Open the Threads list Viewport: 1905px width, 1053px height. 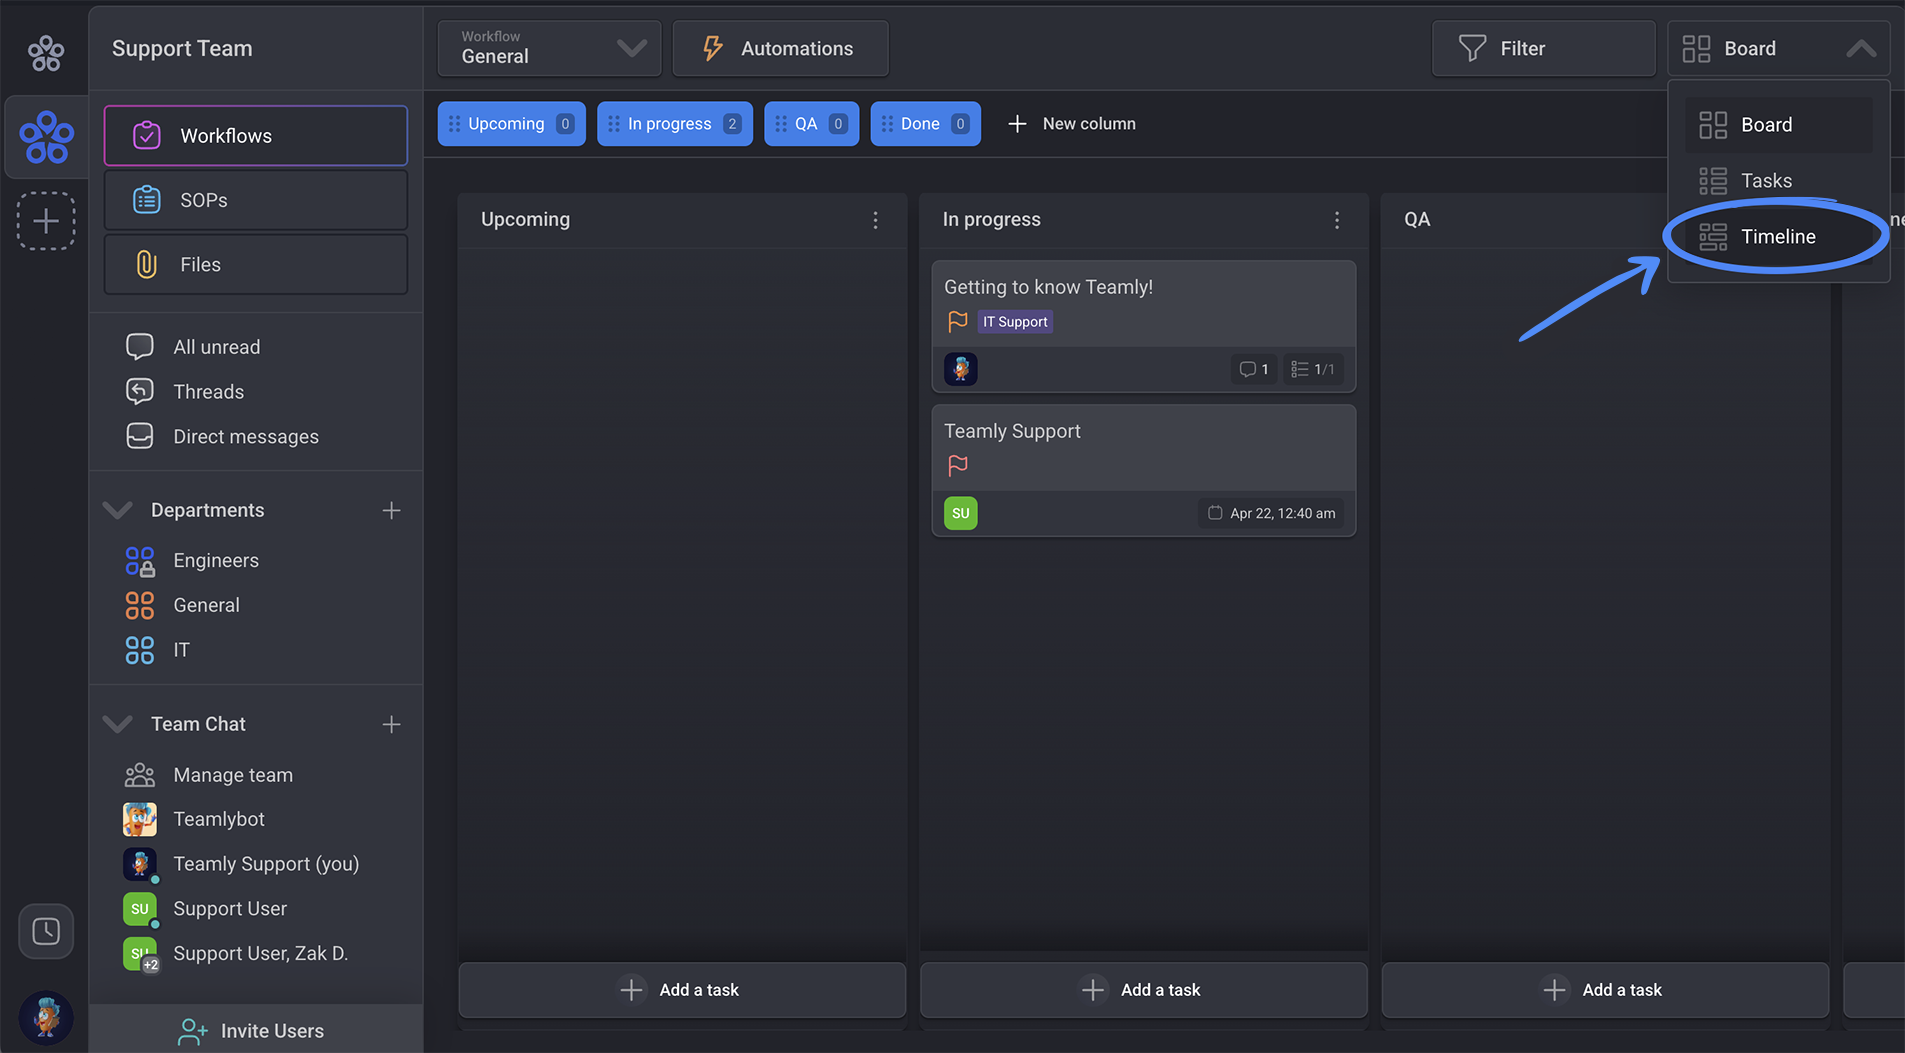click(208, 392)
